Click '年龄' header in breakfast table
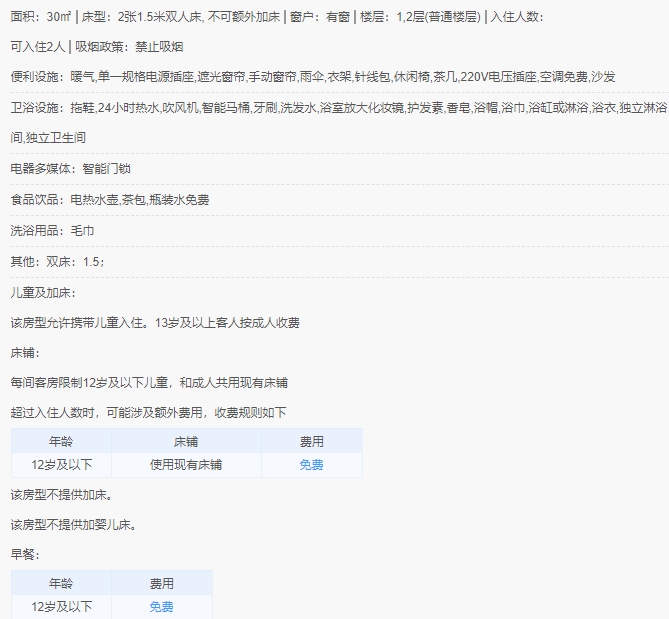This screenshot has height=619, width=669. click(61, 584)
